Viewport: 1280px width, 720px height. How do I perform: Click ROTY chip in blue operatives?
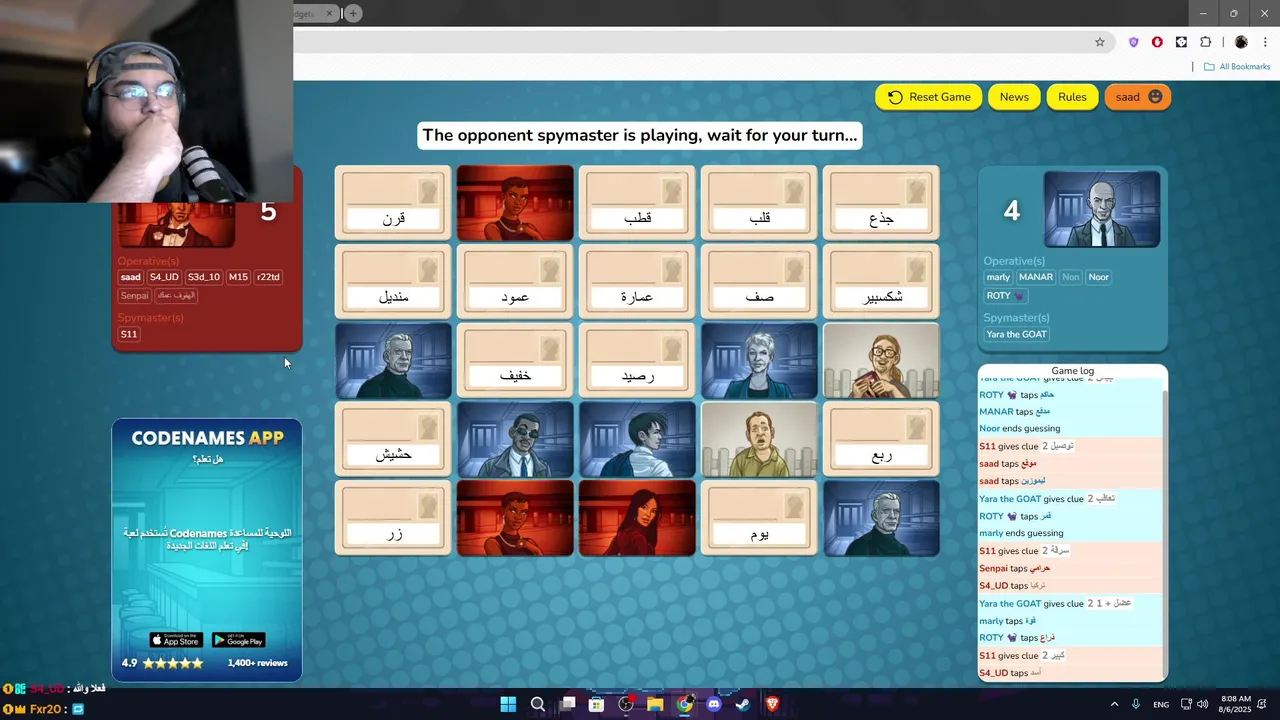[1006, 296]
